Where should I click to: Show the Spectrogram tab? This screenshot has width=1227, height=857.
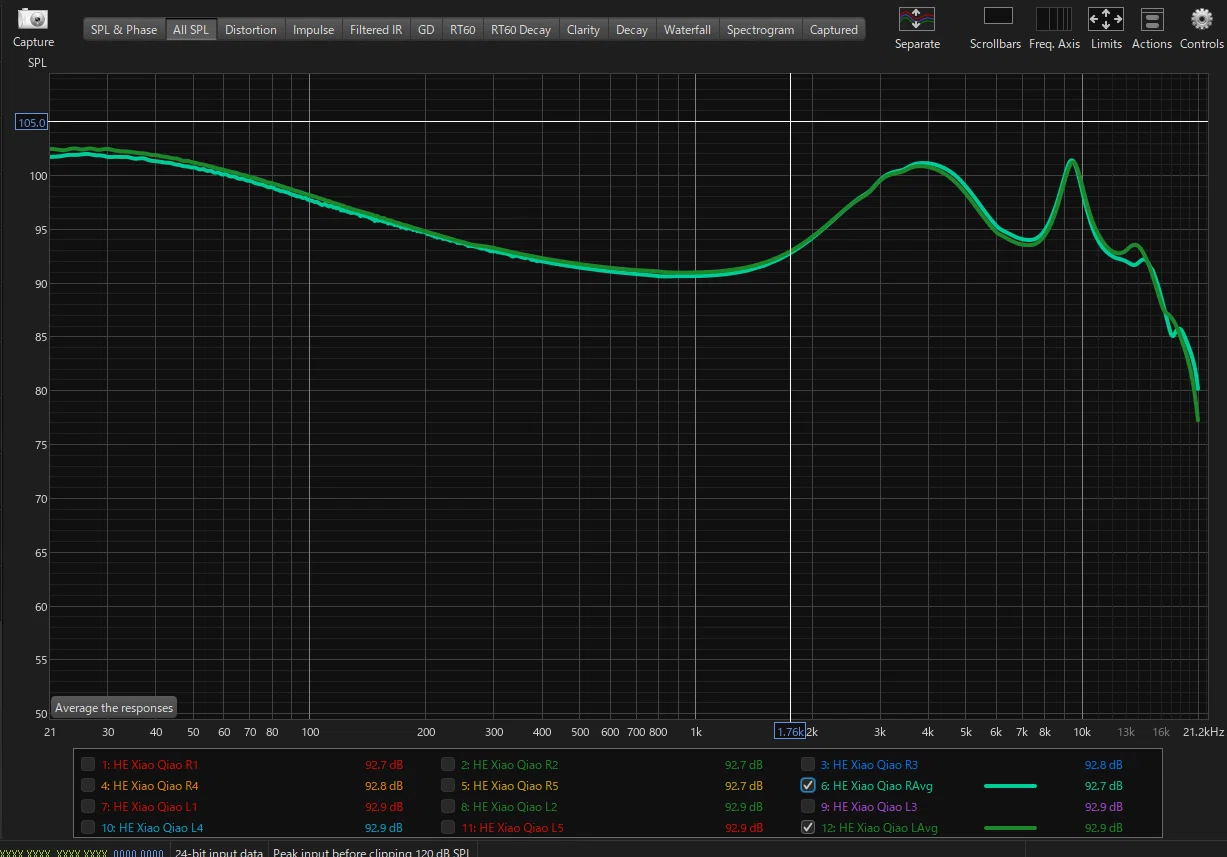761,30
